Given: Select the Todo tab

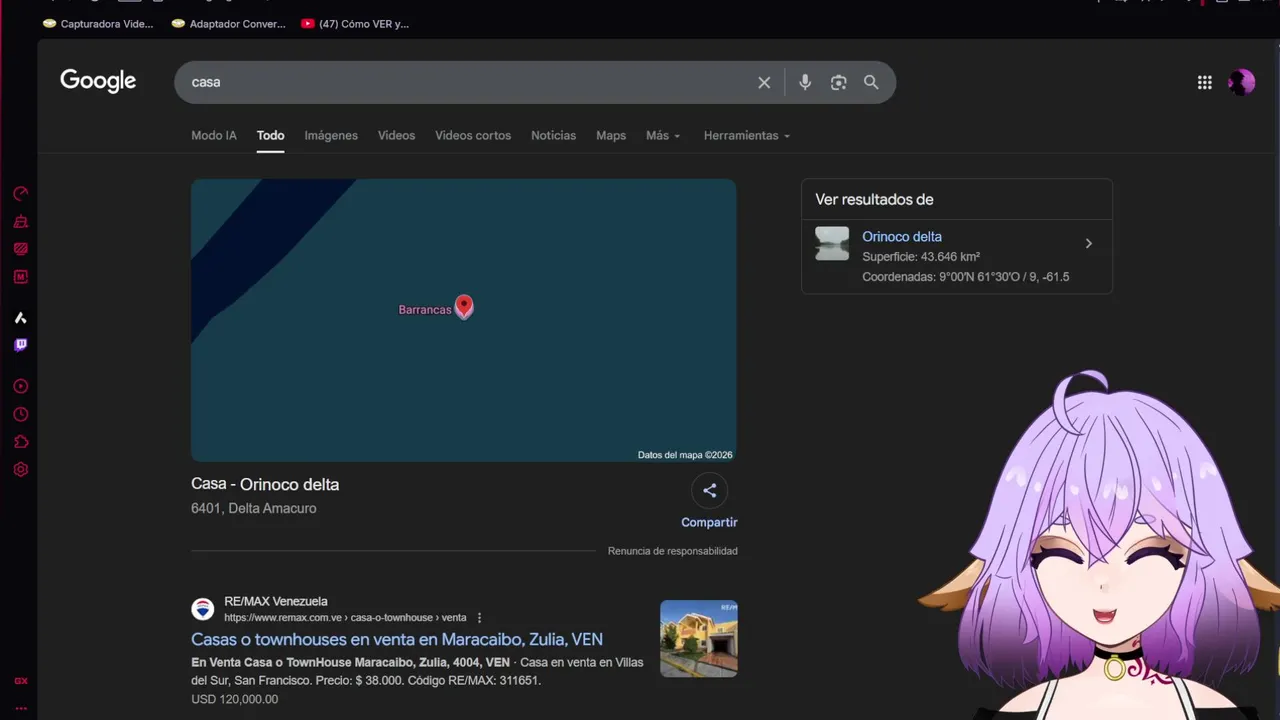Looking at the screenshot, I should coord(270,136).
